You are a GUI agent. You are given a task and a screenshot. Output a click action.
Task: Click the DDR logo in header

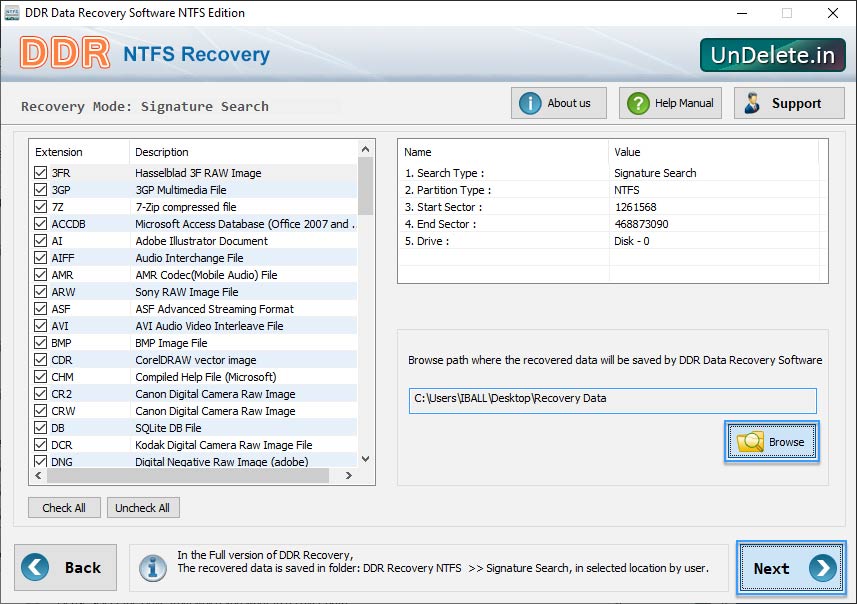[x=64, y=53]
